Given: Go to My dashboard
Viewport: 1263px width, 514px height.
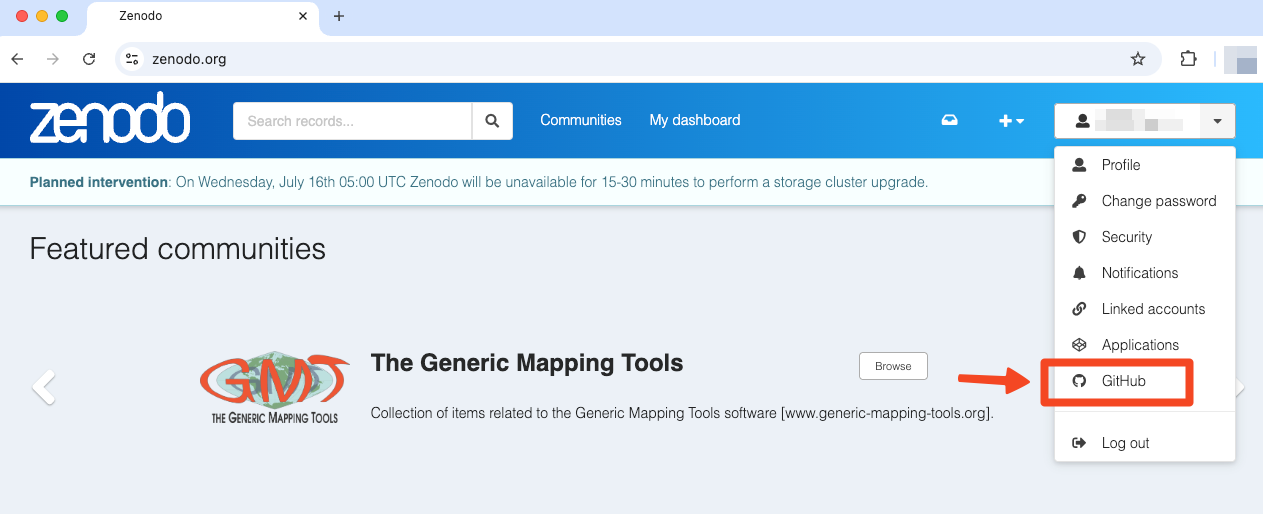Looking at the screenshot, I should pyautogui.click(x=695, y=120).
